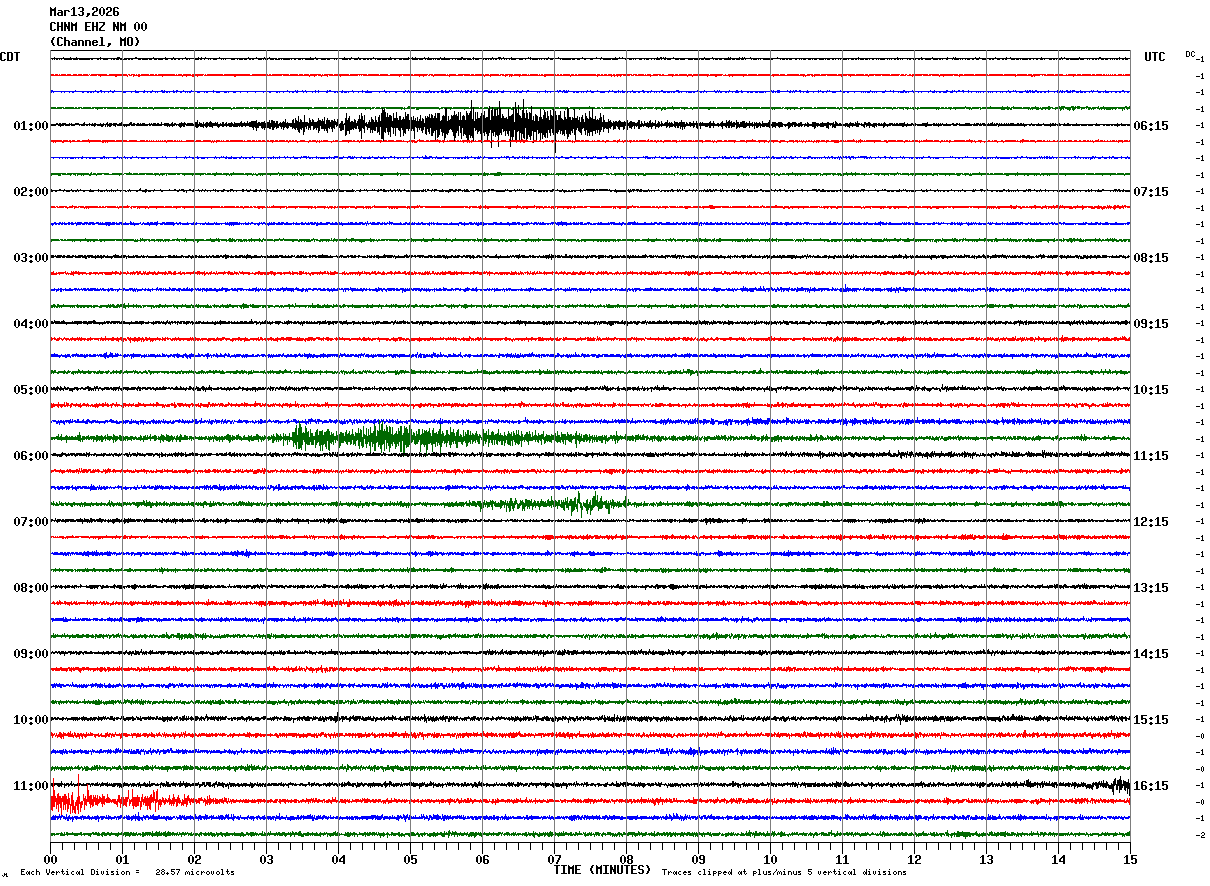The width and height of the screenshot is (1210, 886).
Task: Click the 06:15 UTC time label
Action: tap(1151, 126)
